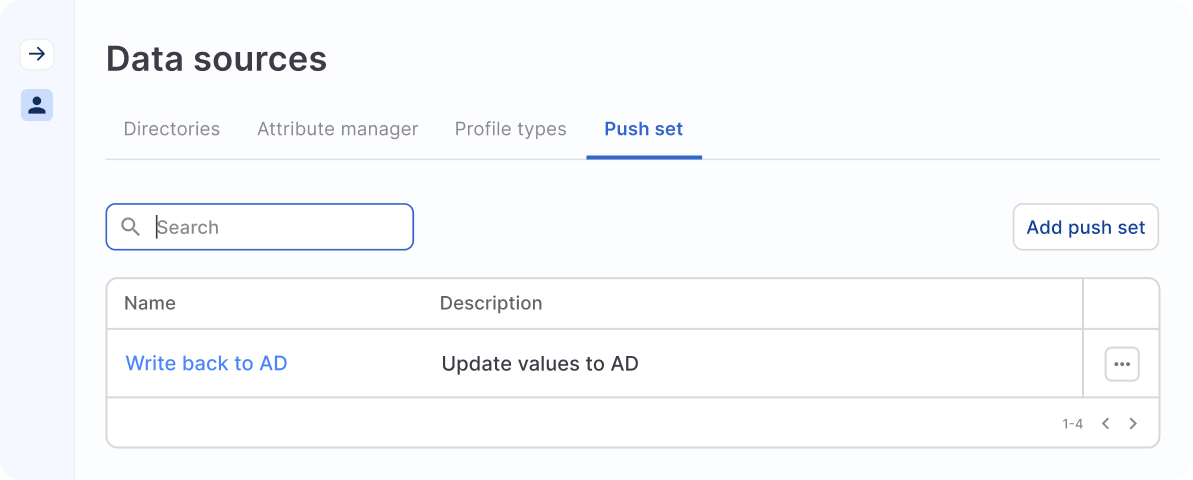Click the Add push set button
The image size is (1193, 480).
click(x=1085, y=227)
